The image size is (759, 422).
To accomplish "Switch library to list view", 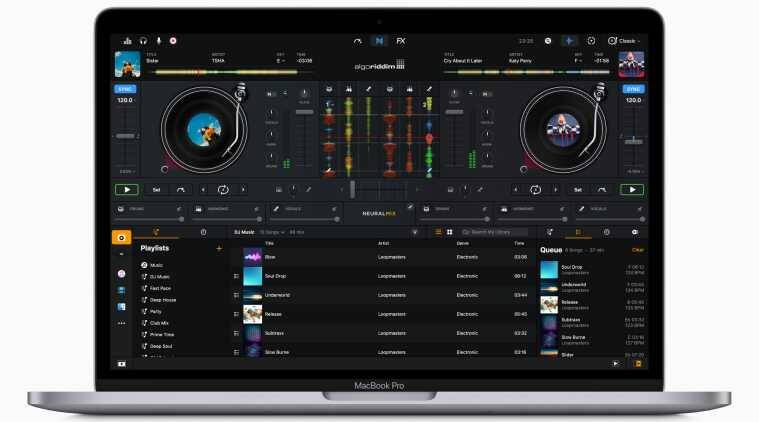I will [x=438, y=232].
